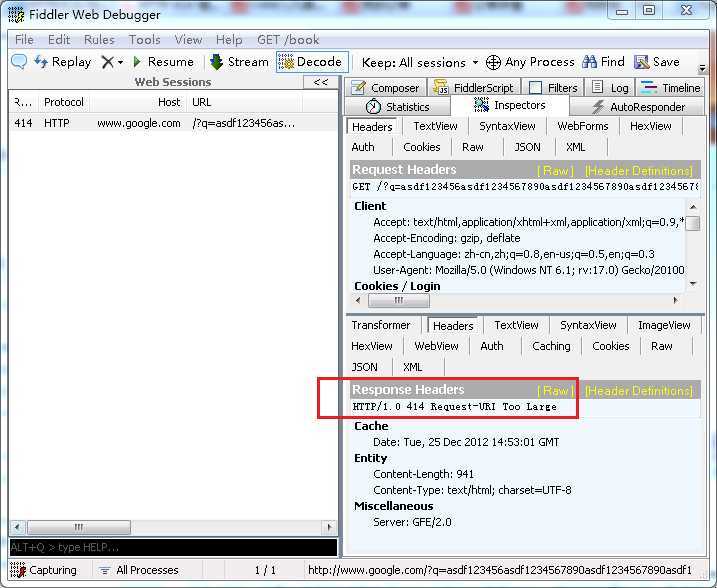
Task: Focus the QuickExec command box
Action: [173, 547]
